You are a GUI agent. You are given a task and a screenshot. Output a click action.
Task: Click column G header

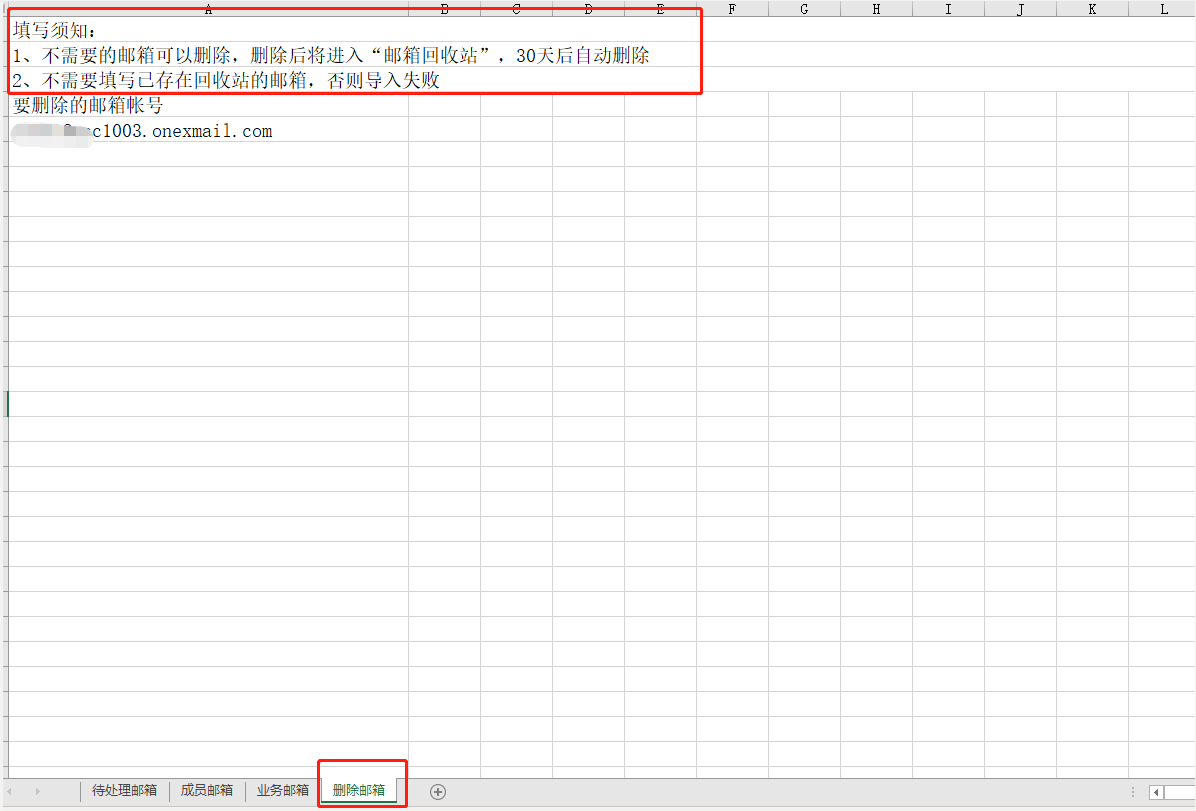[x=804, y=9]
